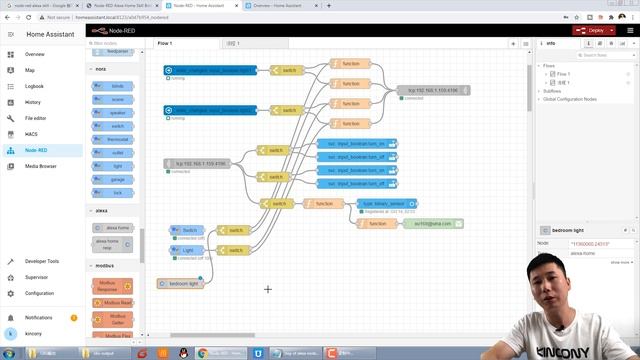Select the blinds node in palette
Screen dimensions: 640x360
[113, 86]
